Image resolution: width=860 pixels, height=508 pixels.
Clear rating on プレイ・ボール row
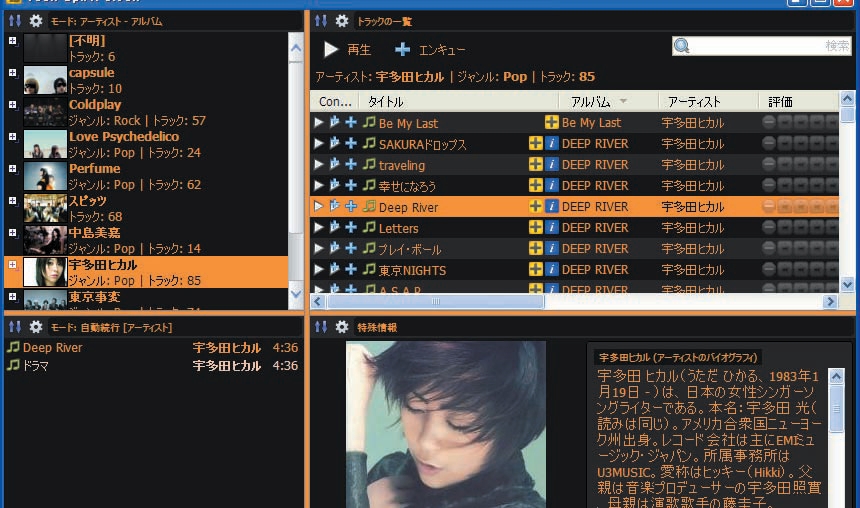(769, 248)
